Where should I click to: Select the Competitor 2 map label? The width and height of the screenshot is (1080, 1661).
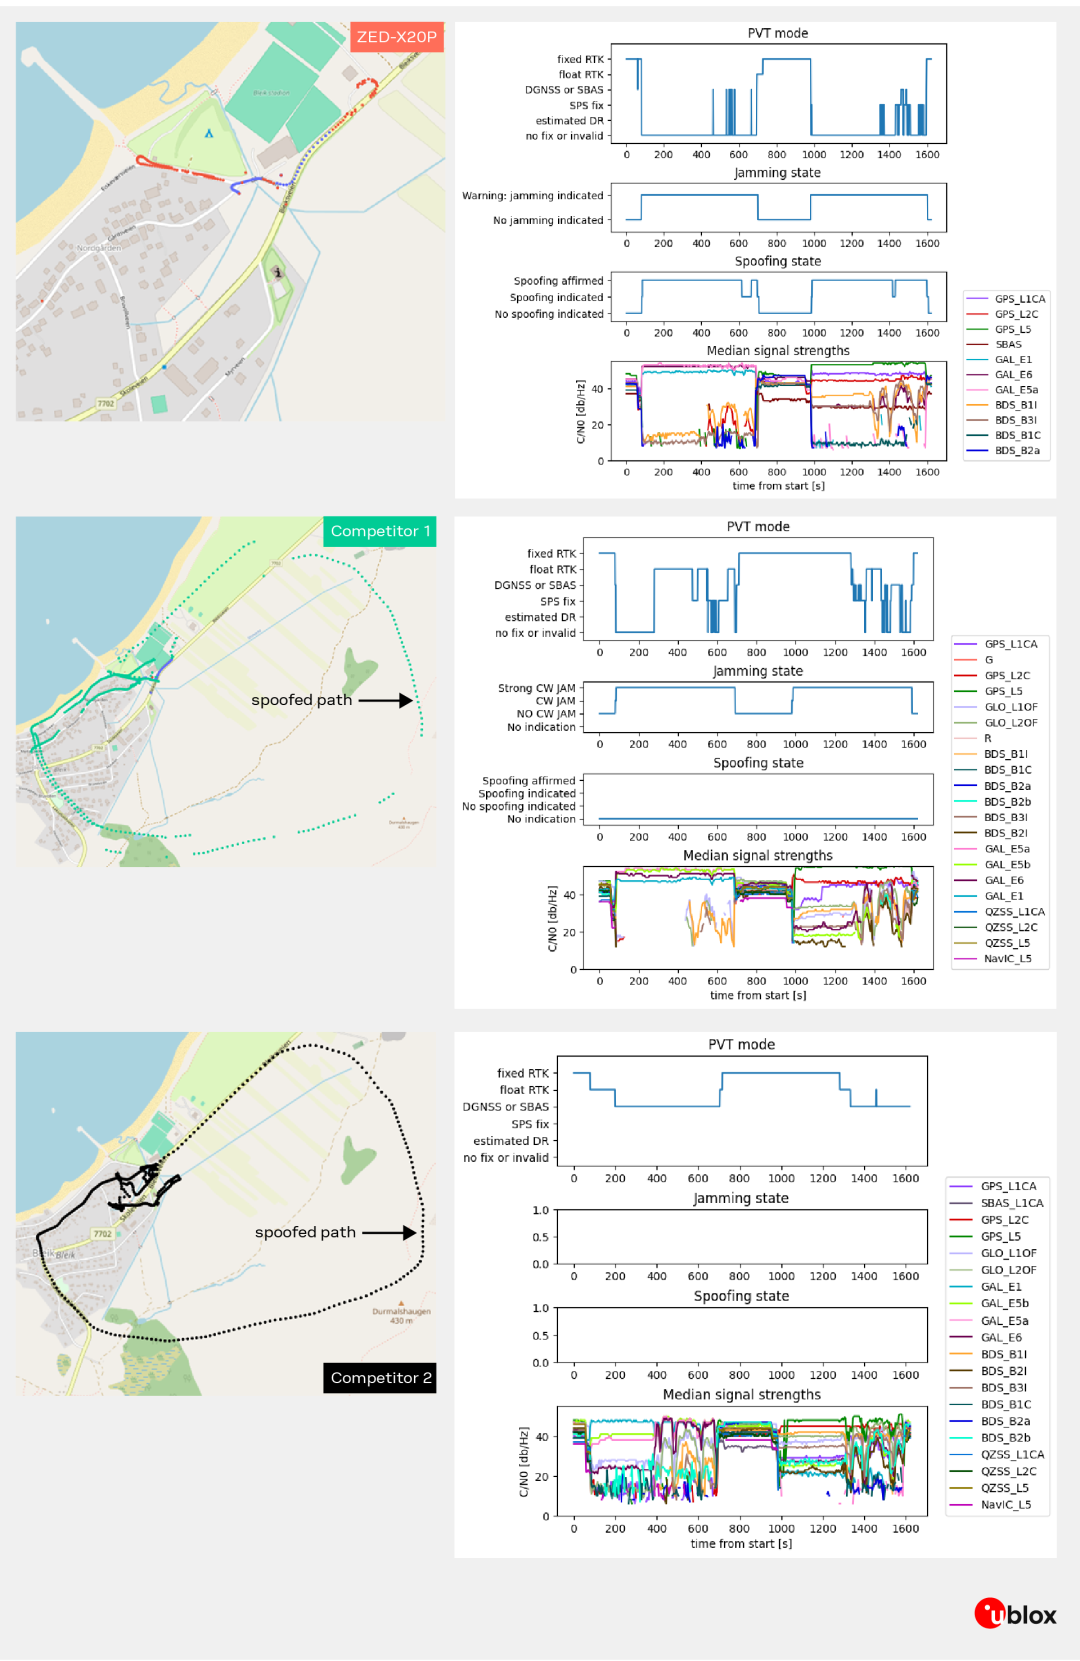[381, 1378]
